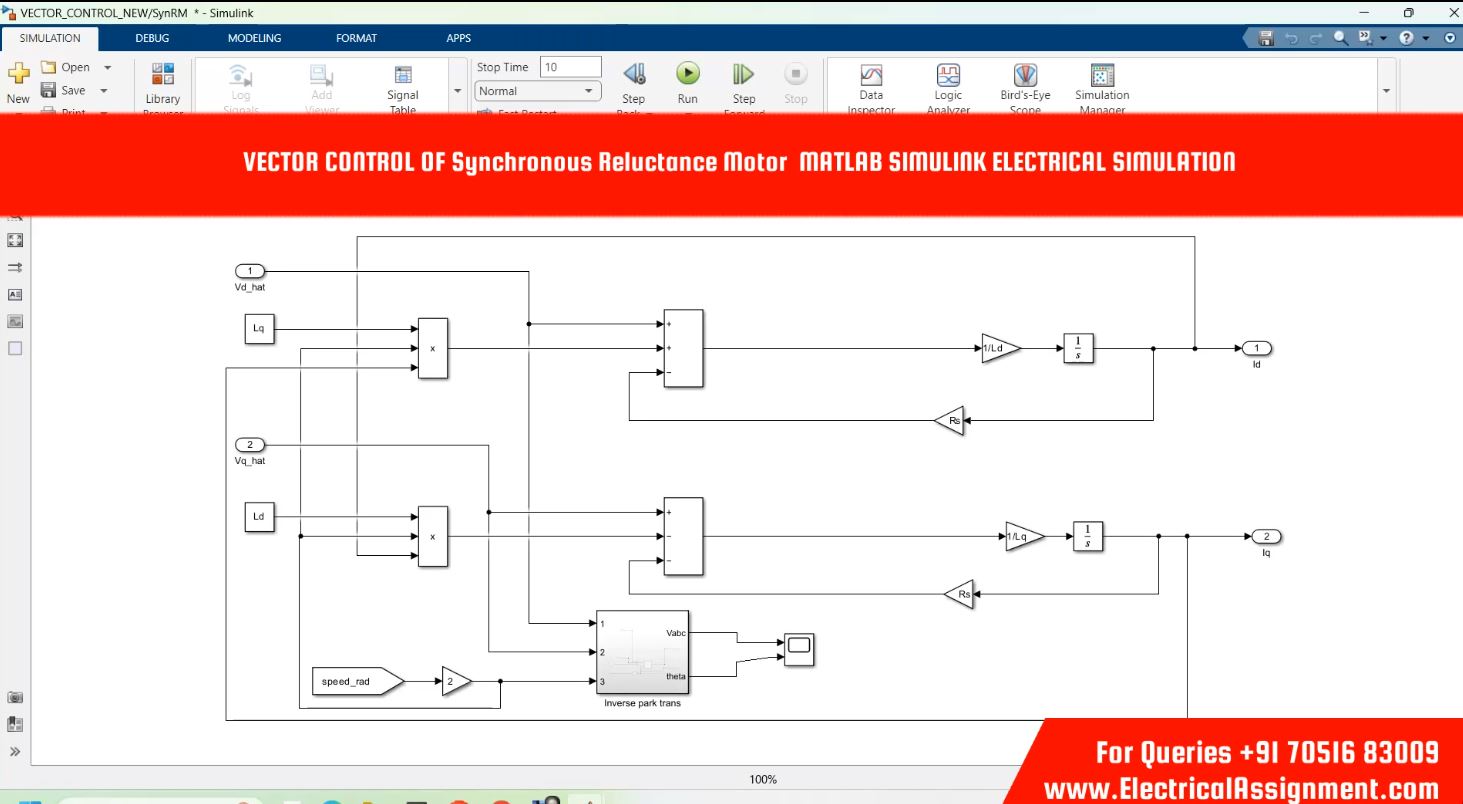Open the Library Browser
1463x804 pixels.
point(162,75)
